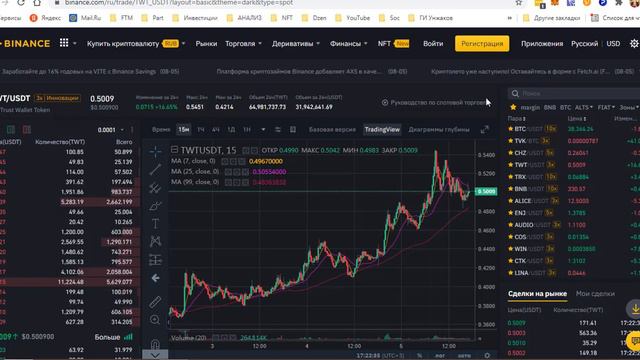Screen dimensions: 640x360
Task: Click 'Больше' under the order book
Action: point(107,337)
